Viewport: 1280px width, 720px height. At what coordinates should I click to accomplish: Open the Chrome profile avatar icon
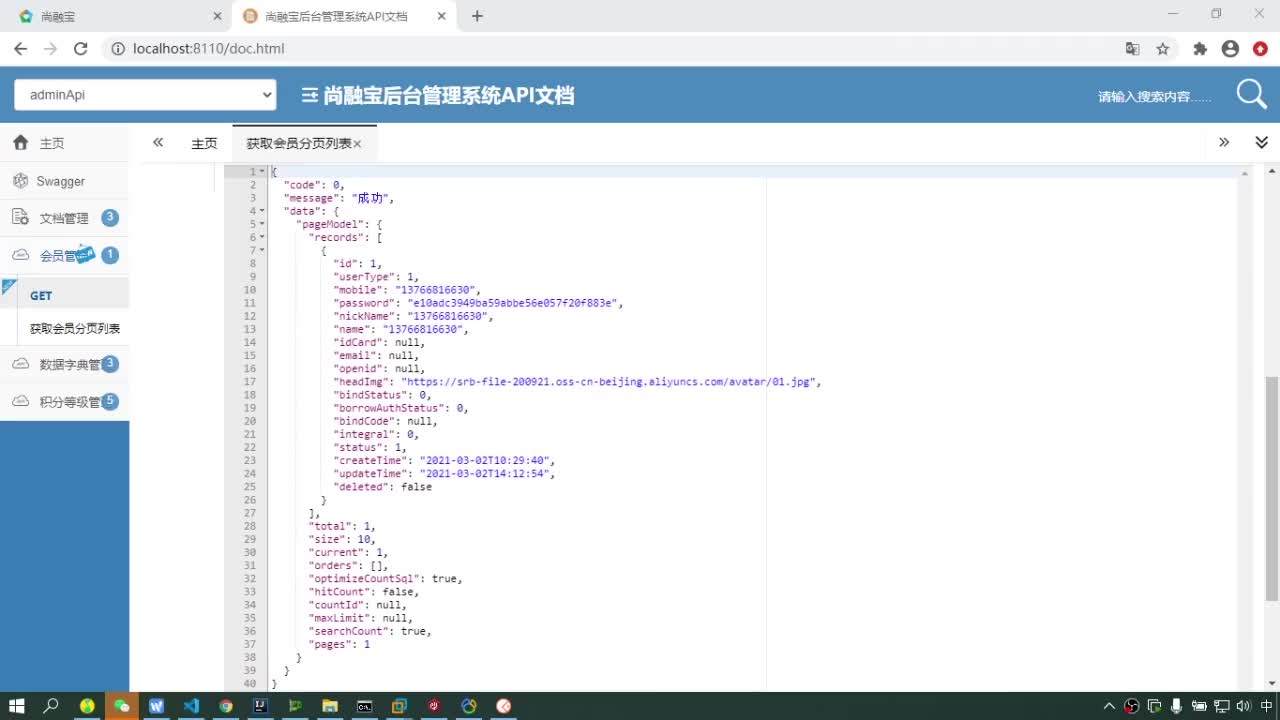coord(1230,48)
